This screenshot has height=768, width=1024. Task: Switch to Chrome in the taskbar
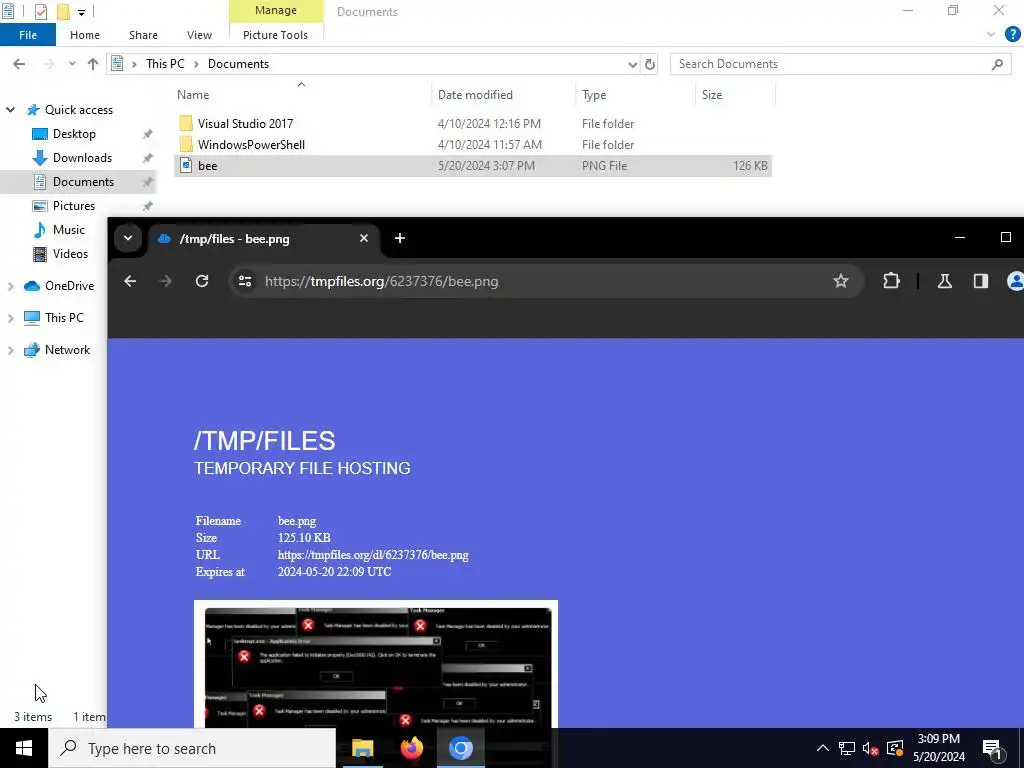460,748
